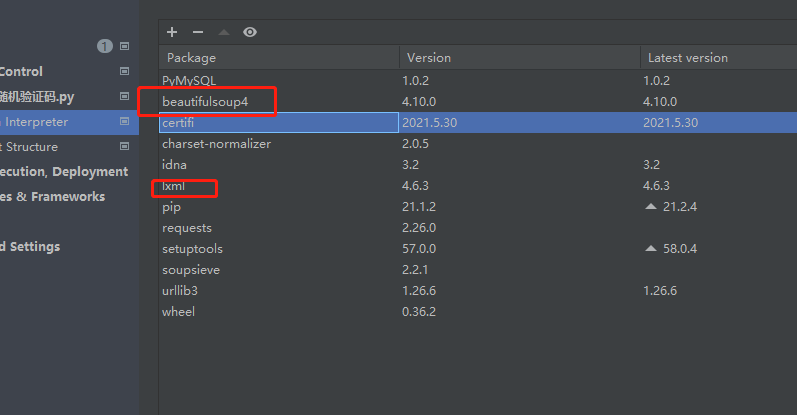Click version 0.36.2 of wheel

[x=419, y=312]
